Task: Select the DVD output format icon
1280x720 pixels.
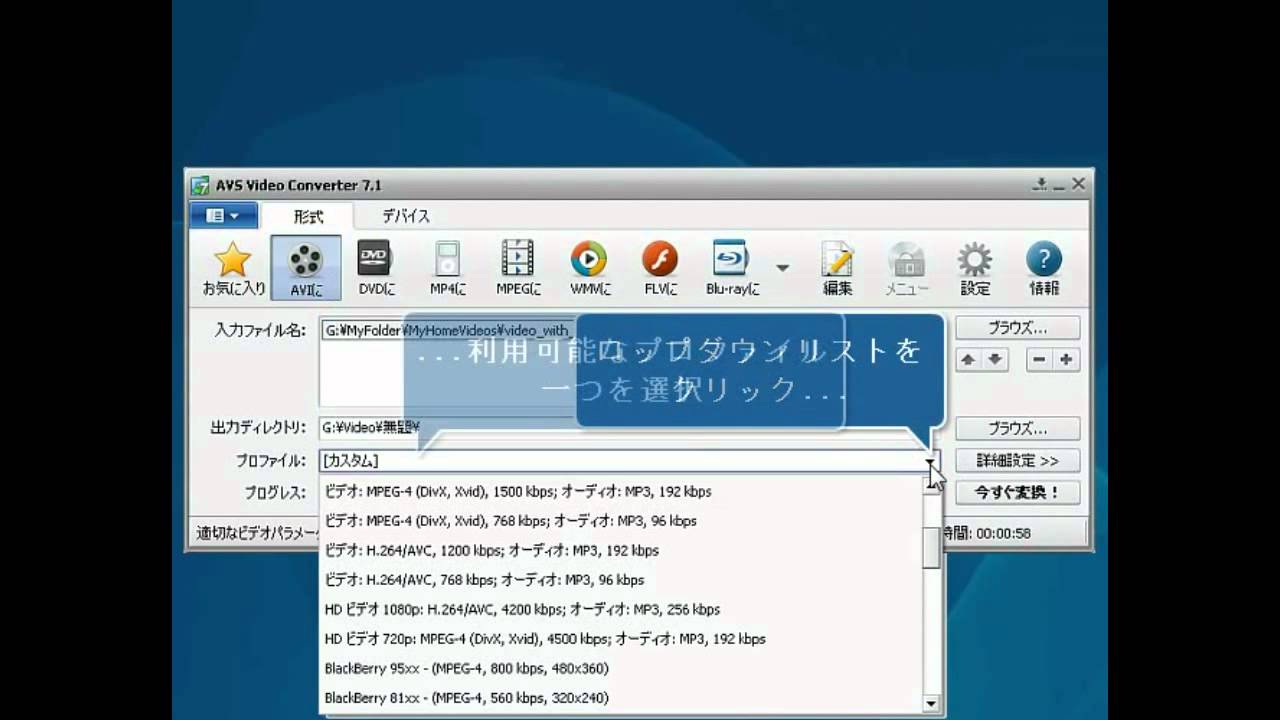Action: click(376, 268)
